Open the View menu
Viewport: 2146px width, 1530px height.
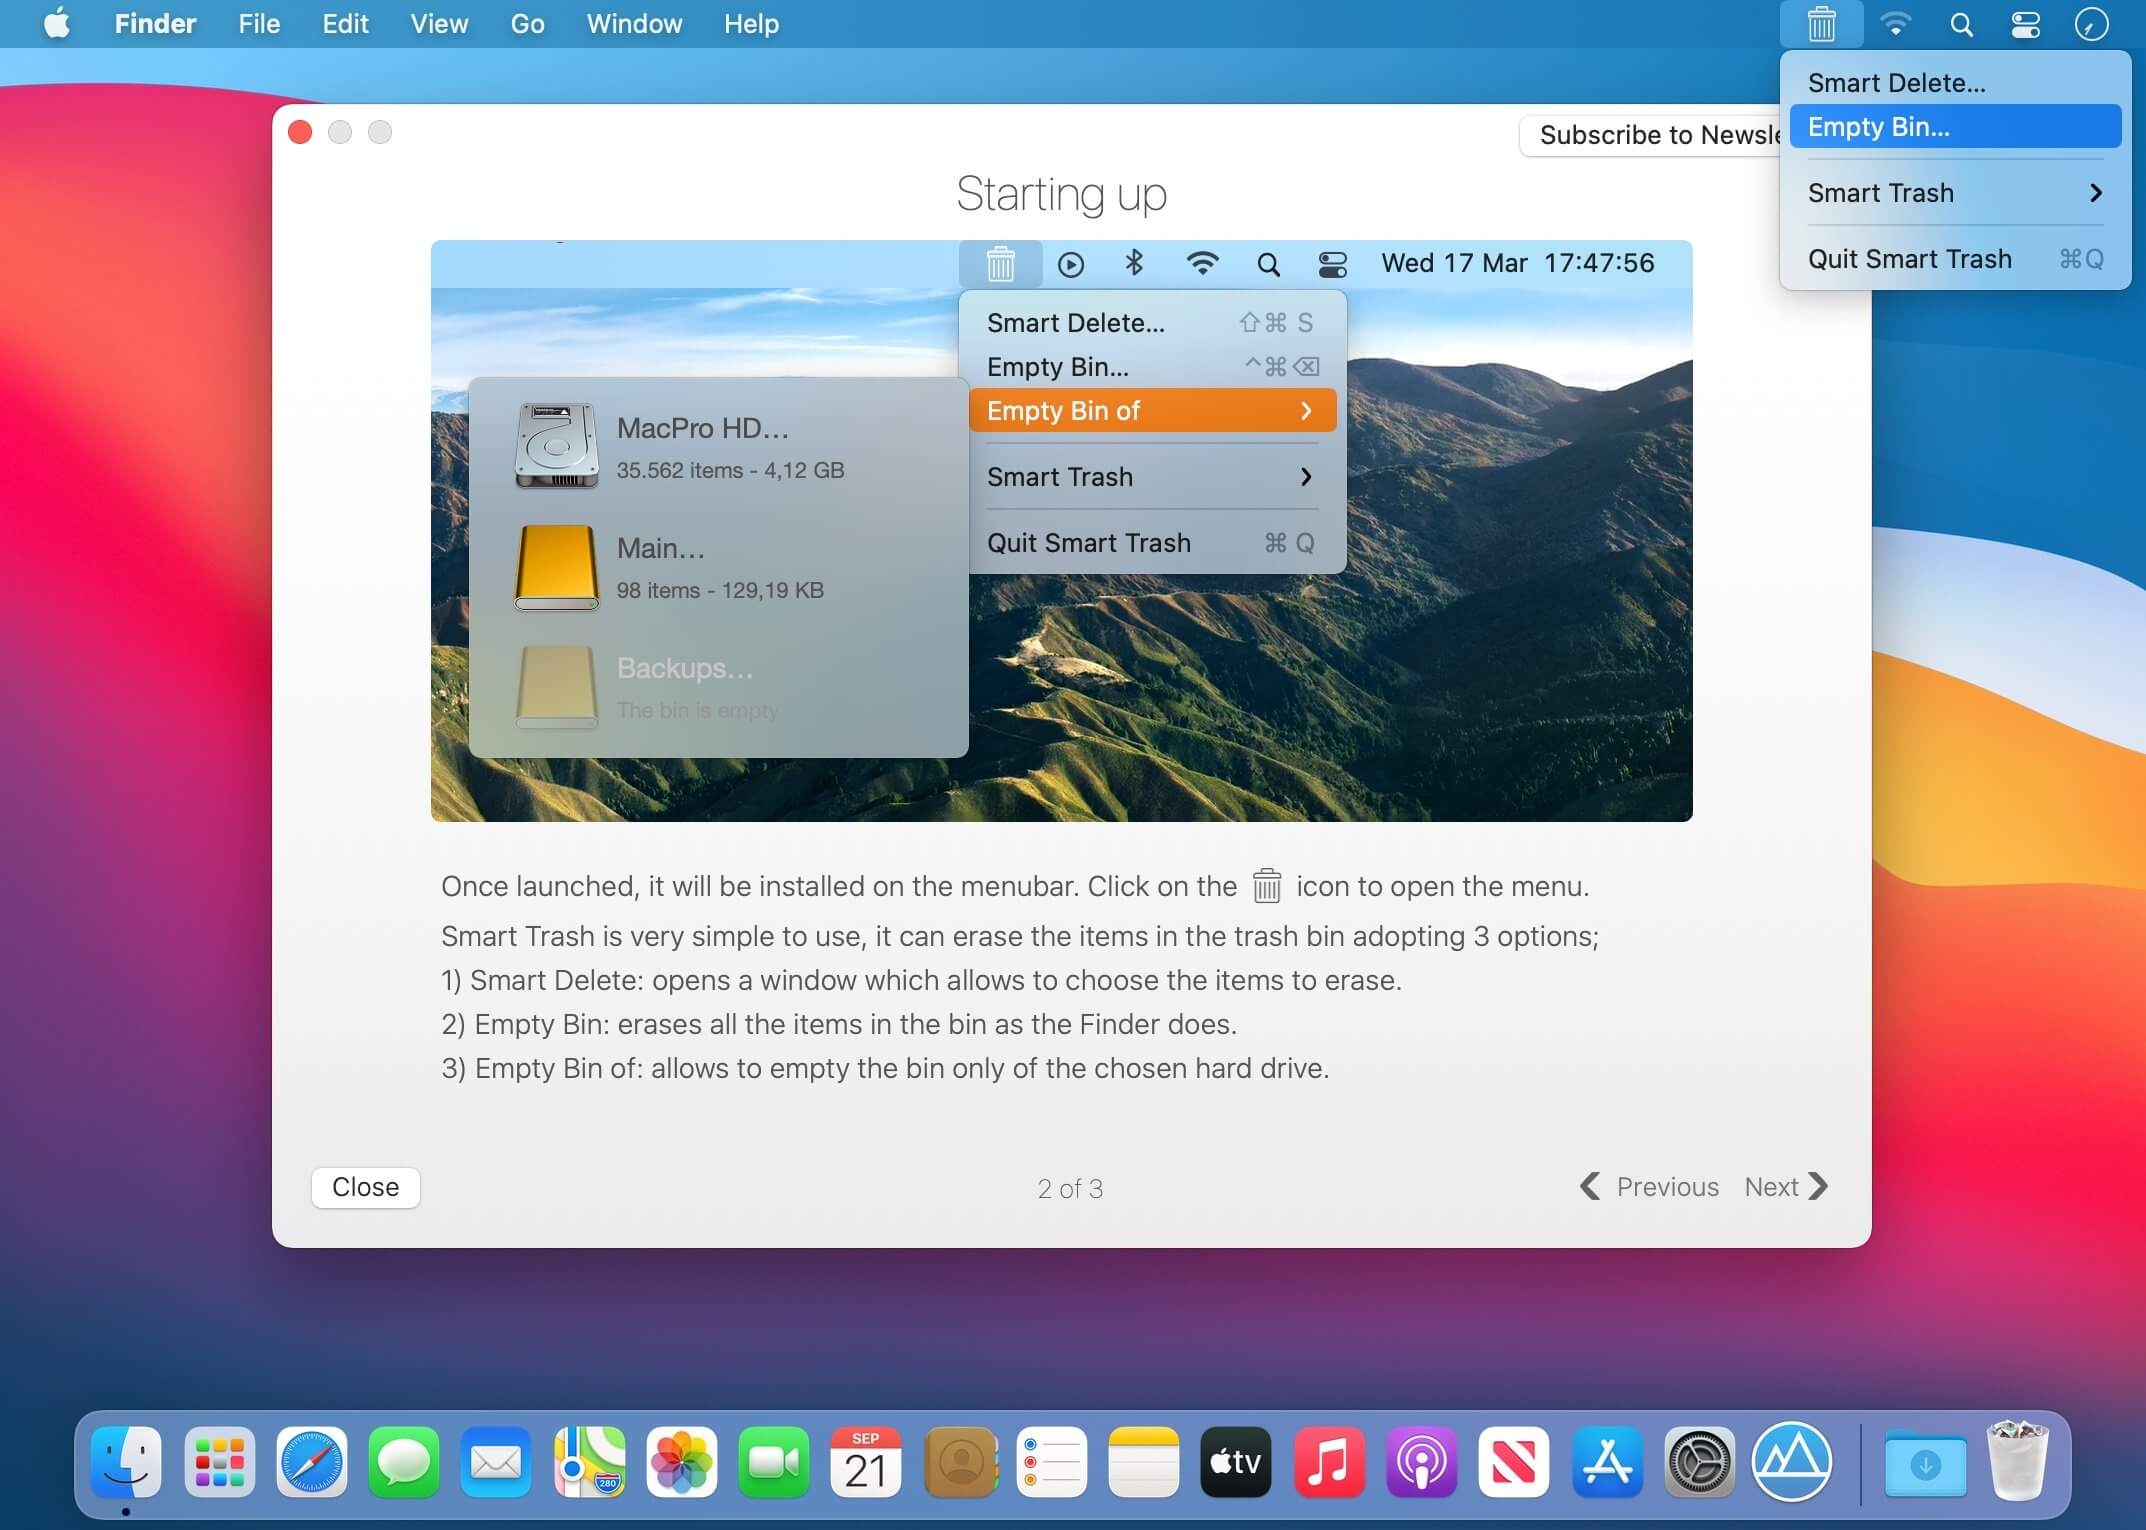pyautogui.click(x=439, y=24)
